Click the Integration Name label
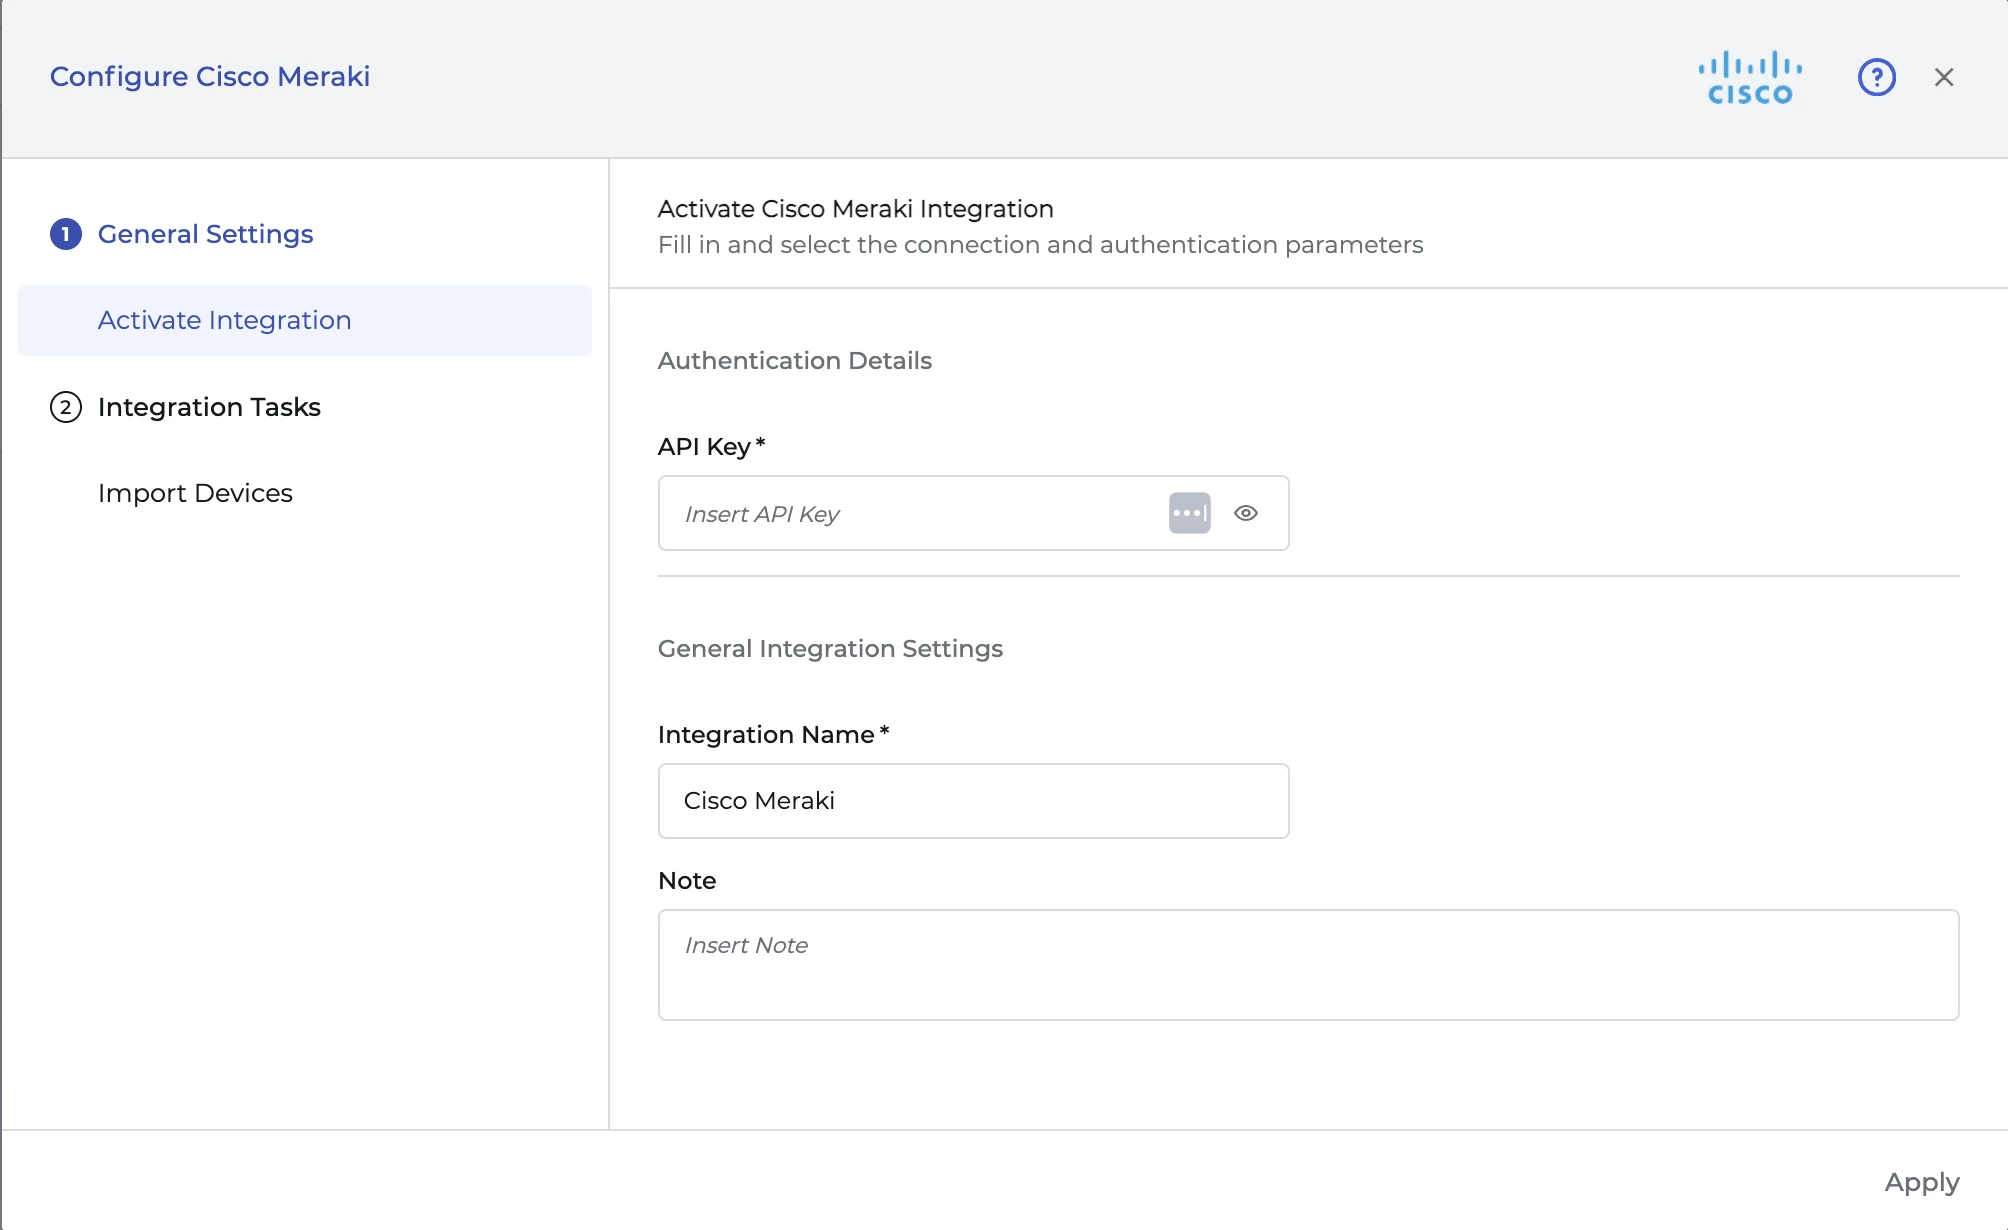Screen dimensions: 2008x1230 [766, 735]
